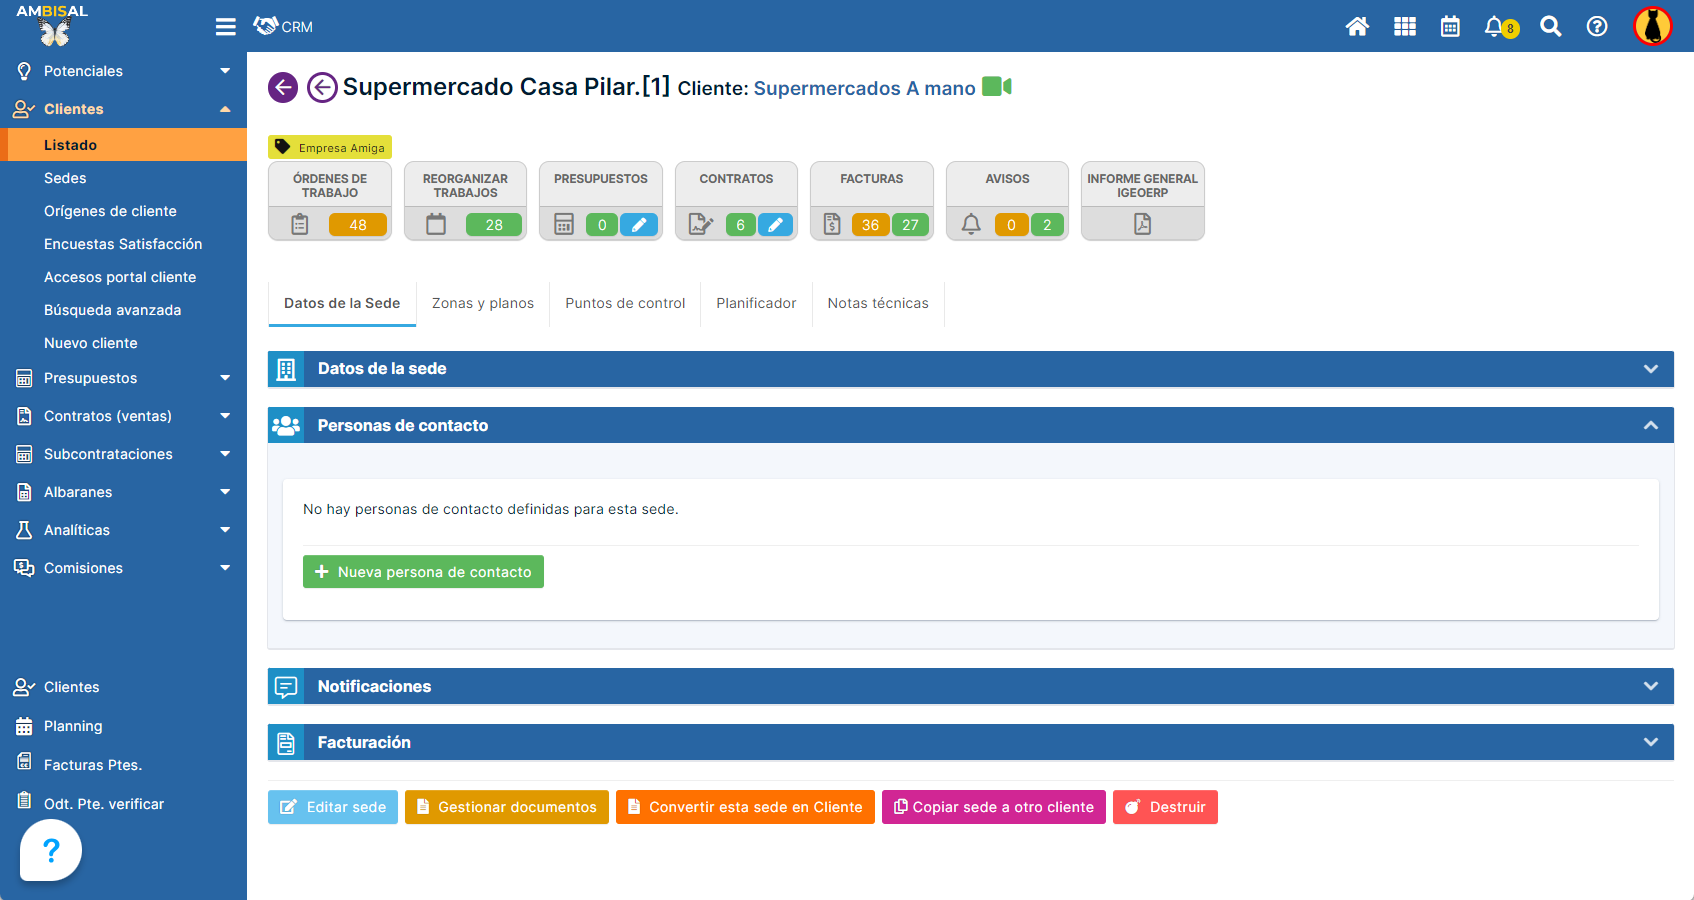This screenshot has width=1694, height=900.
Task: Open the calendar icon in header
Action: (x=1450, y=27)
